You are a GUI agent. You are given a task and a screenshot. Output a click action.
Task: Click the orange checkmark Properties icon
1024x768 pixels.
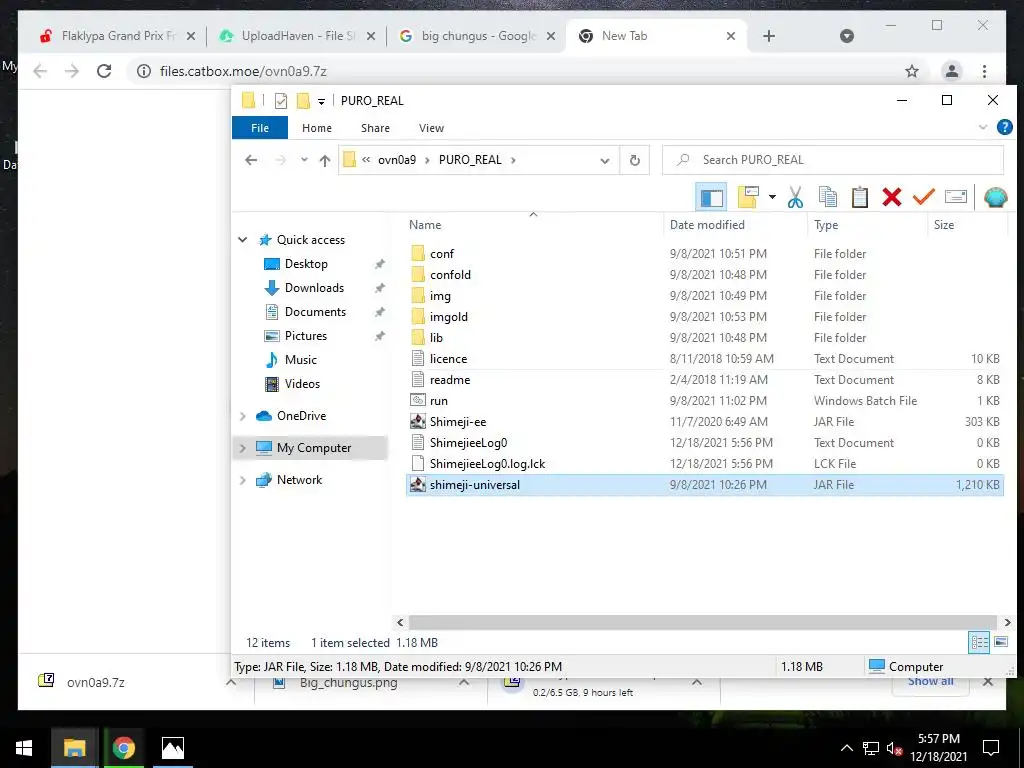coord(923,197)
